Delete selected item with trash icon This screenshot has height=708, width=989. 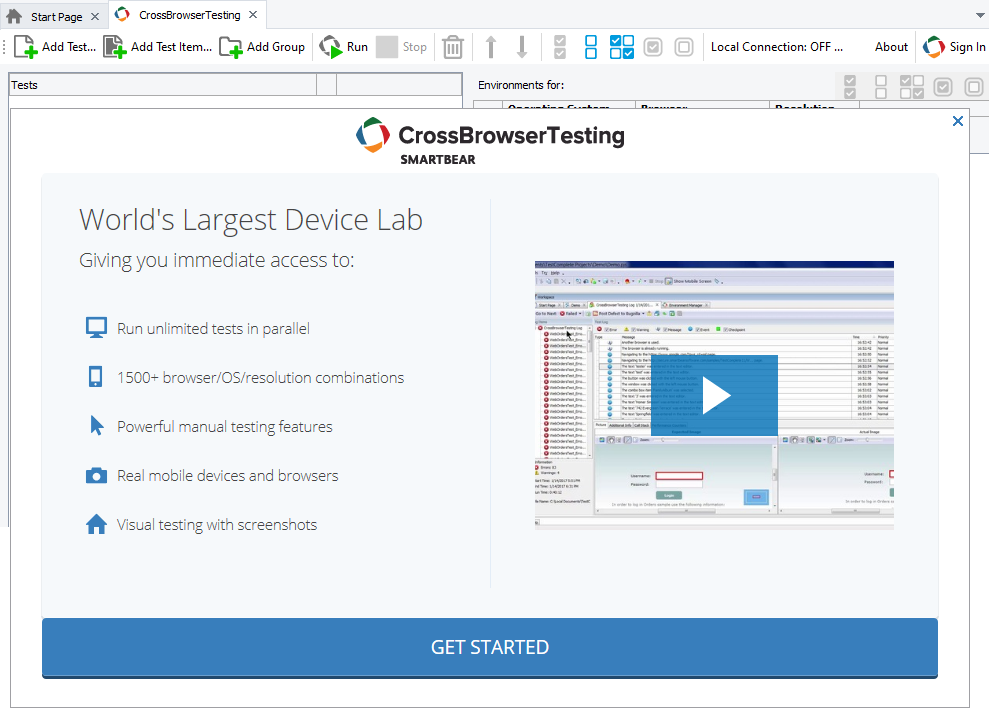click(452, 47)
